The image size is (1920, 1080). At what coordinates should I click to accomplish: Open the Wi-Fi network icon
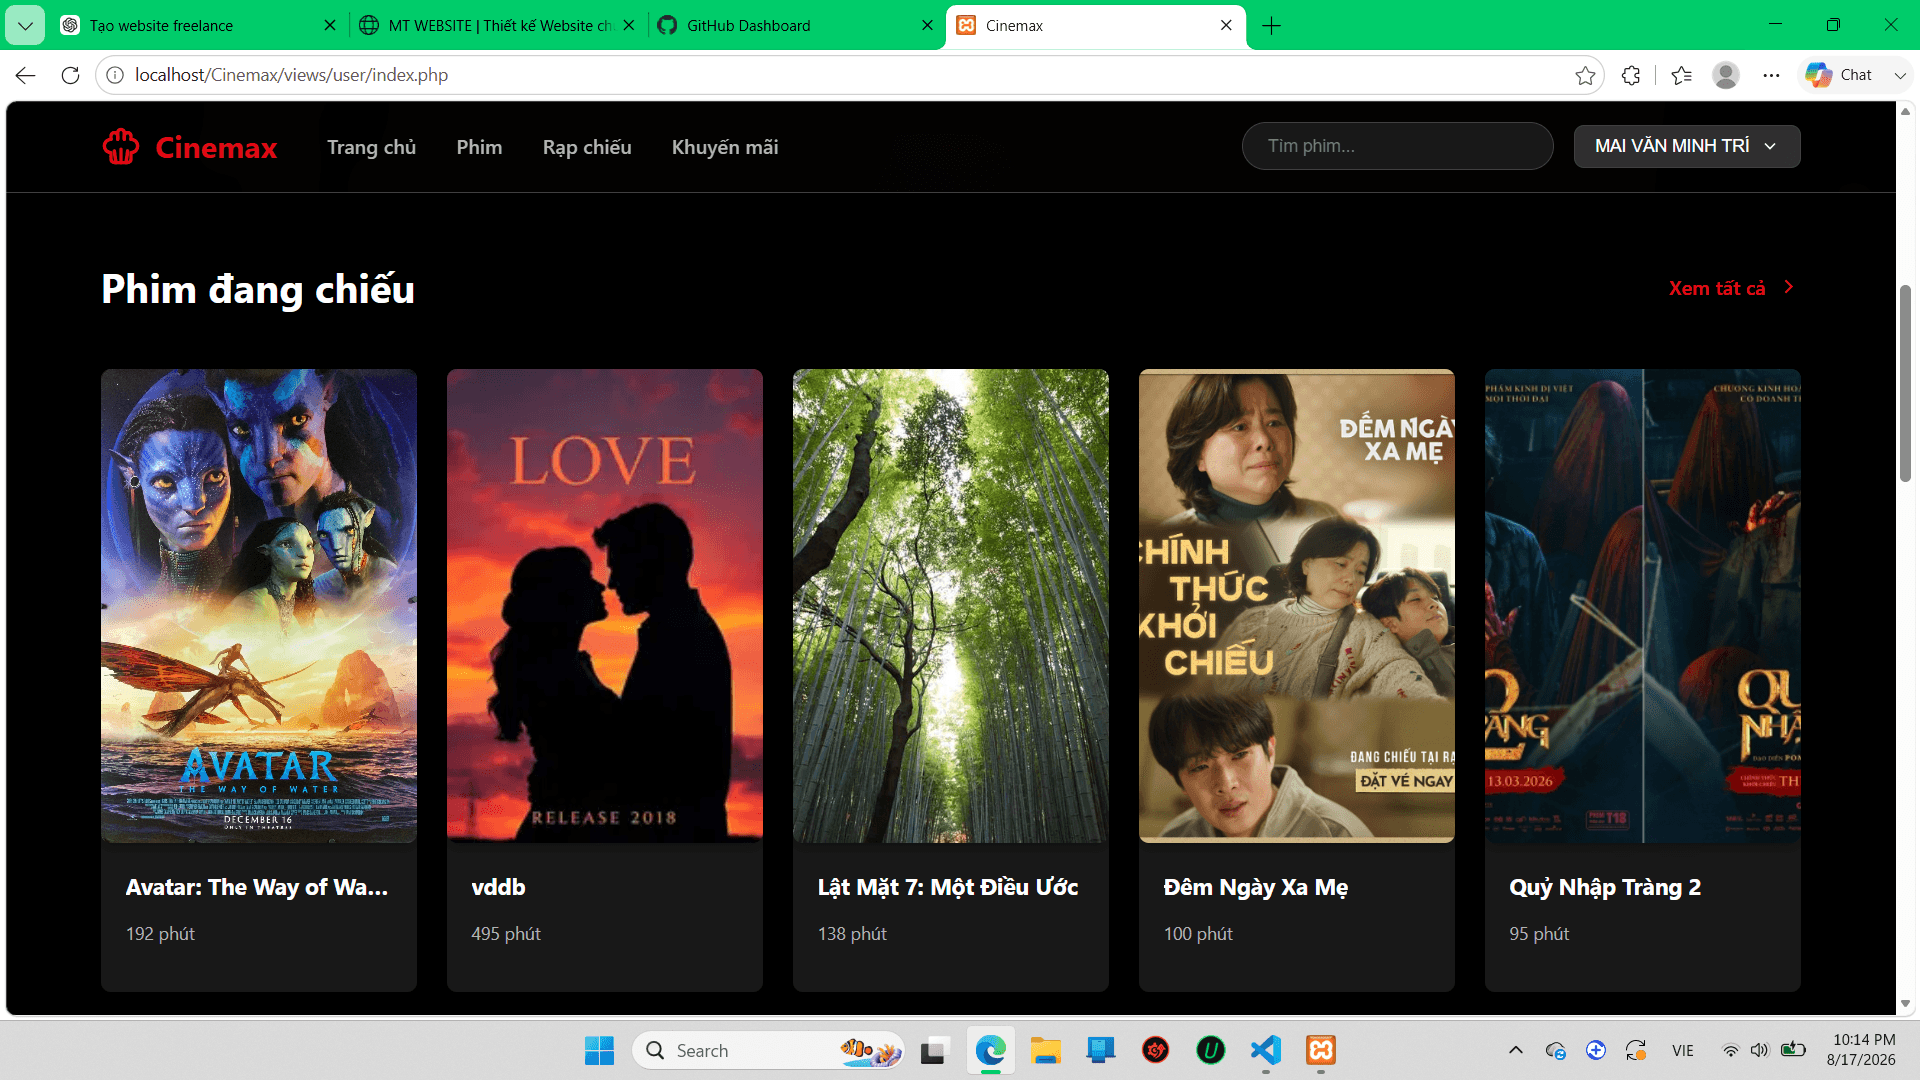tap(1730, 1050)
